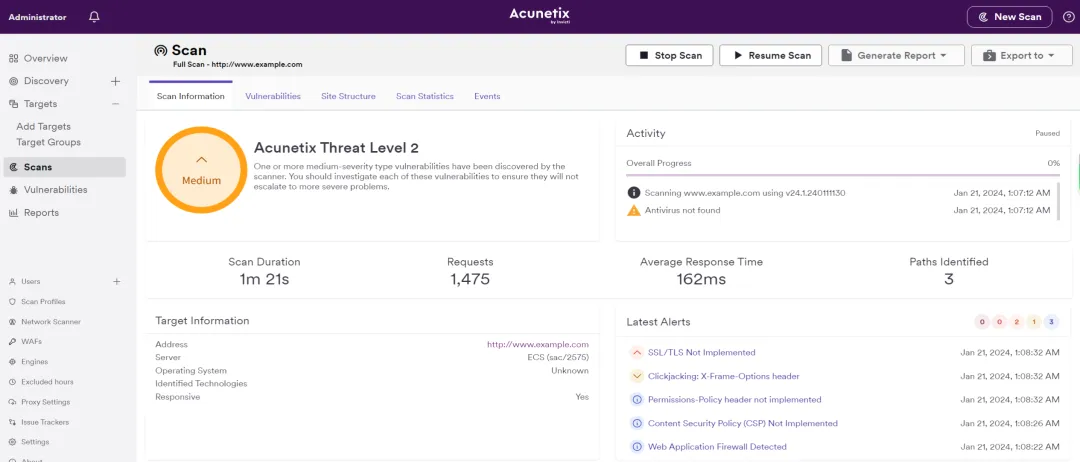Open the Events tab

click(x=487, y=96)
